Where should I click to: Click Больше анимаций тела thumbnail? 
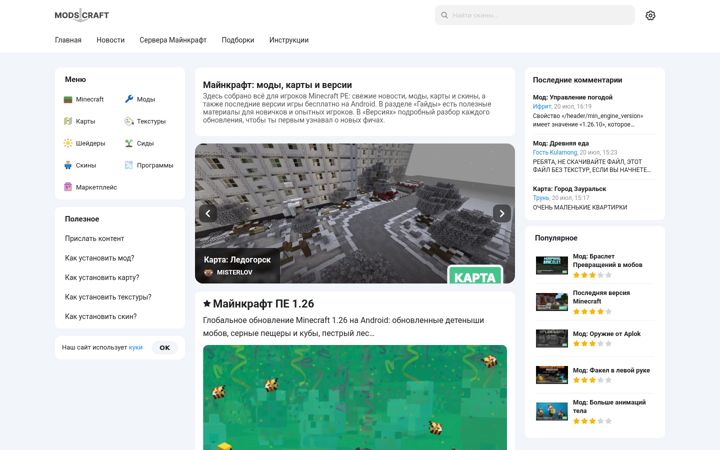click(x=552, y=411)
